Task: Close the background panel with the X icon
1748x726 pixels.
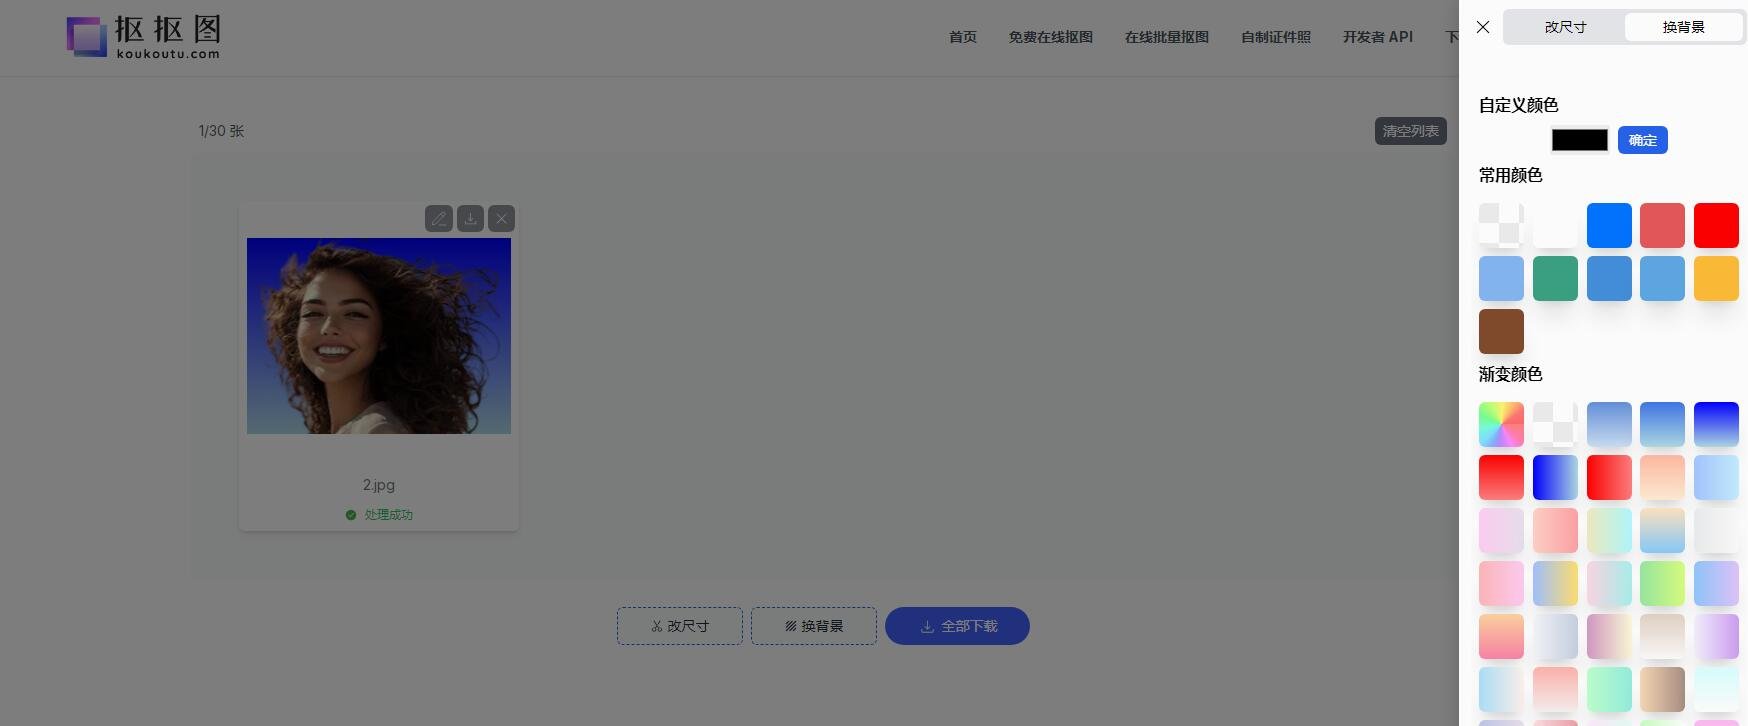Action: pos(1483,27)
